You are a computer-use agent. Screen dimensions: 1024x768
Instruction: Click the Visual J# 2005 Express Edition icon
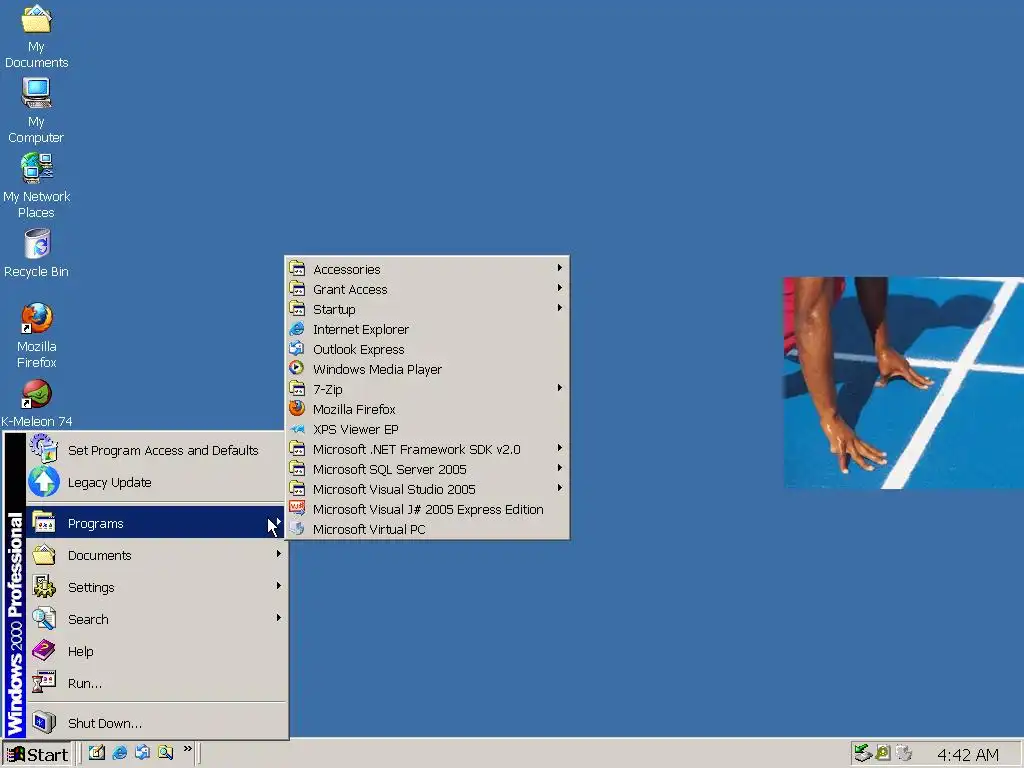tap(297, 509)
